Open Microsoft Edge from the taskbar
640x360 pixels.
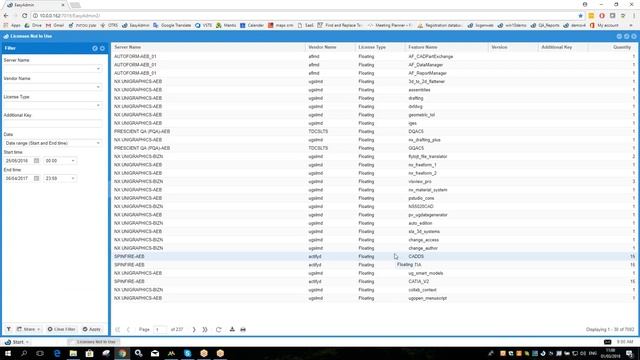pyautogui.click(x=57, y=353)
